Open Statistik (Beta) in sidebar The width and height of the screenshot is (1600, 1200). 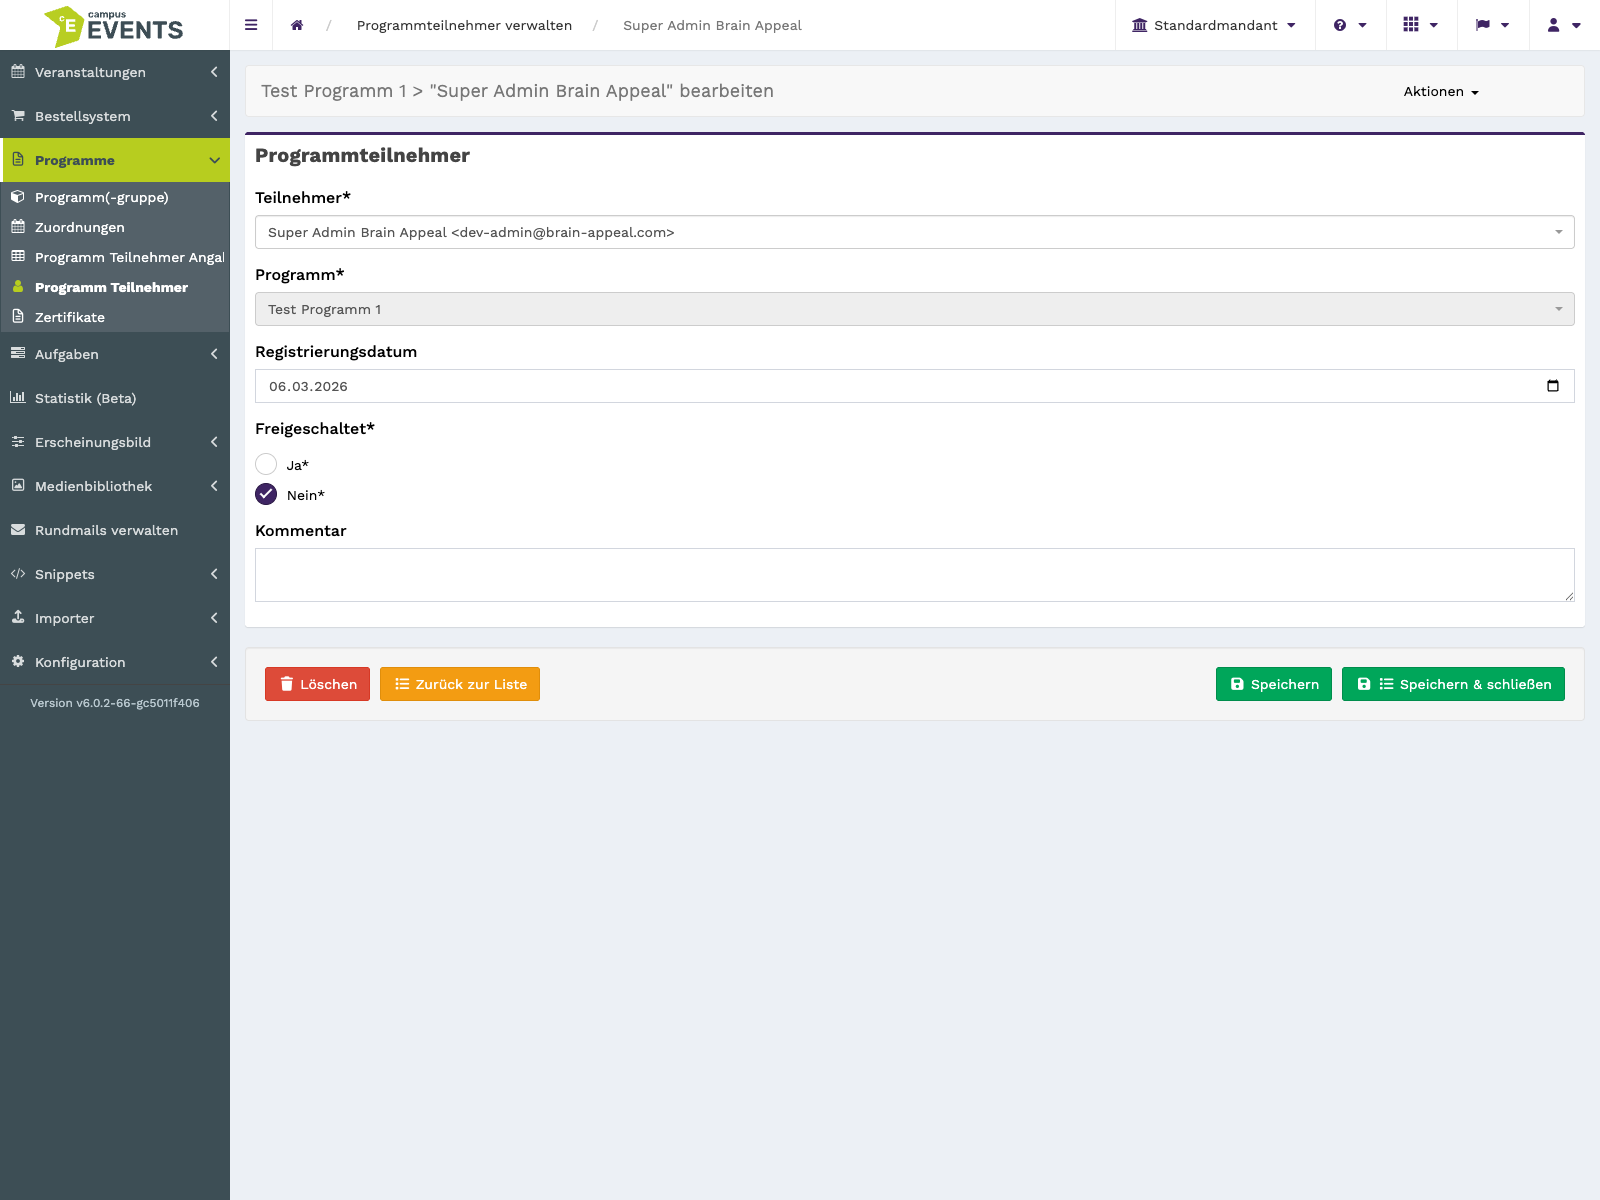115,398
